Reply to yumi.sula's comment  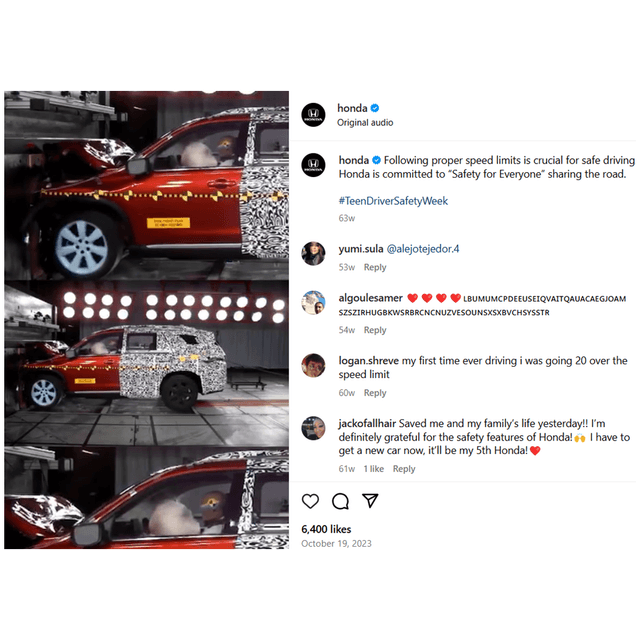(x=375, y=267)
